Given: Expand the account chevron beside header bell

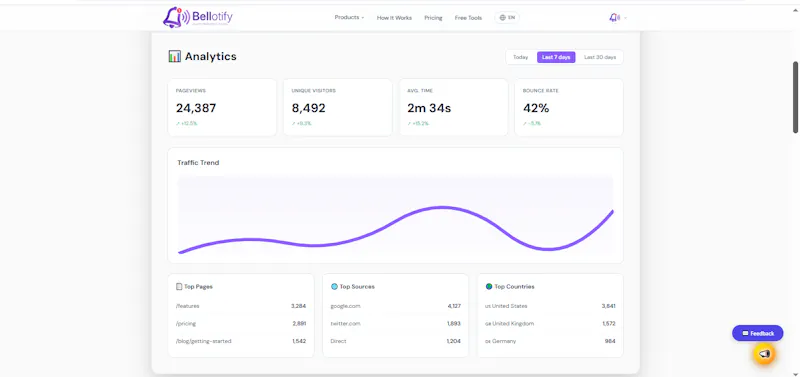Looking at the screenshot, I should [x=626, y=18].
